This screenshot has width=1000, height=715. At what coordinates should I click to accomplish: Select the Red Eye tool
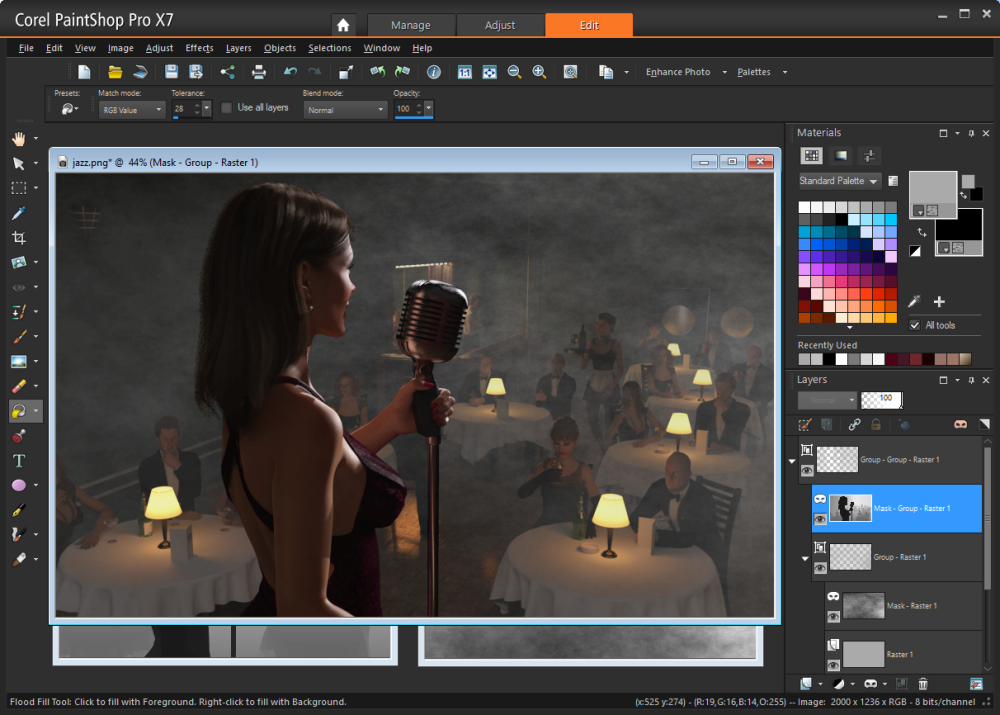click(18, 287)
